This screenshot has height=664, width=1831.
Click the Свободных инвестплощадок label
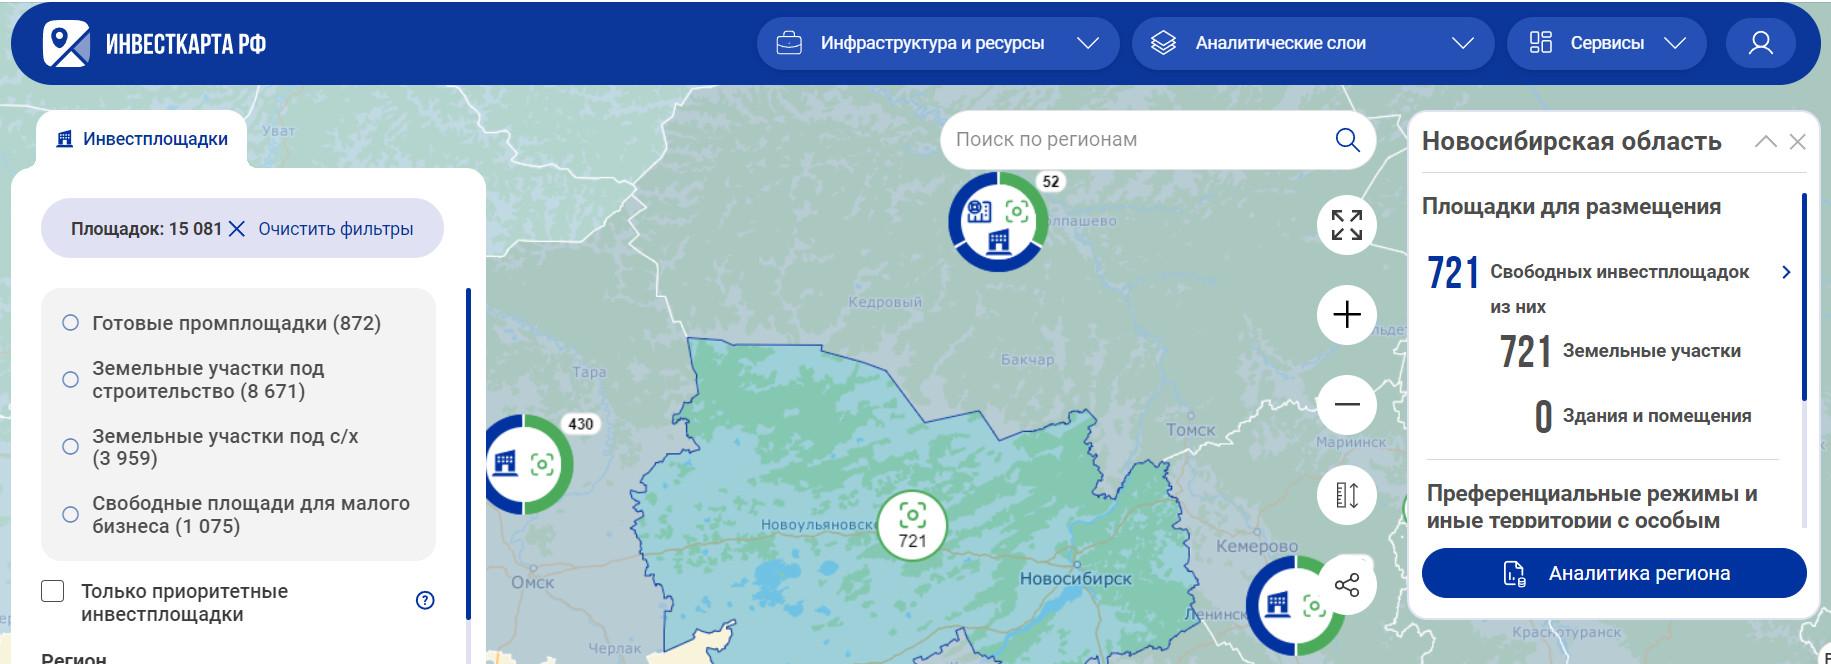coord(1619,272)
